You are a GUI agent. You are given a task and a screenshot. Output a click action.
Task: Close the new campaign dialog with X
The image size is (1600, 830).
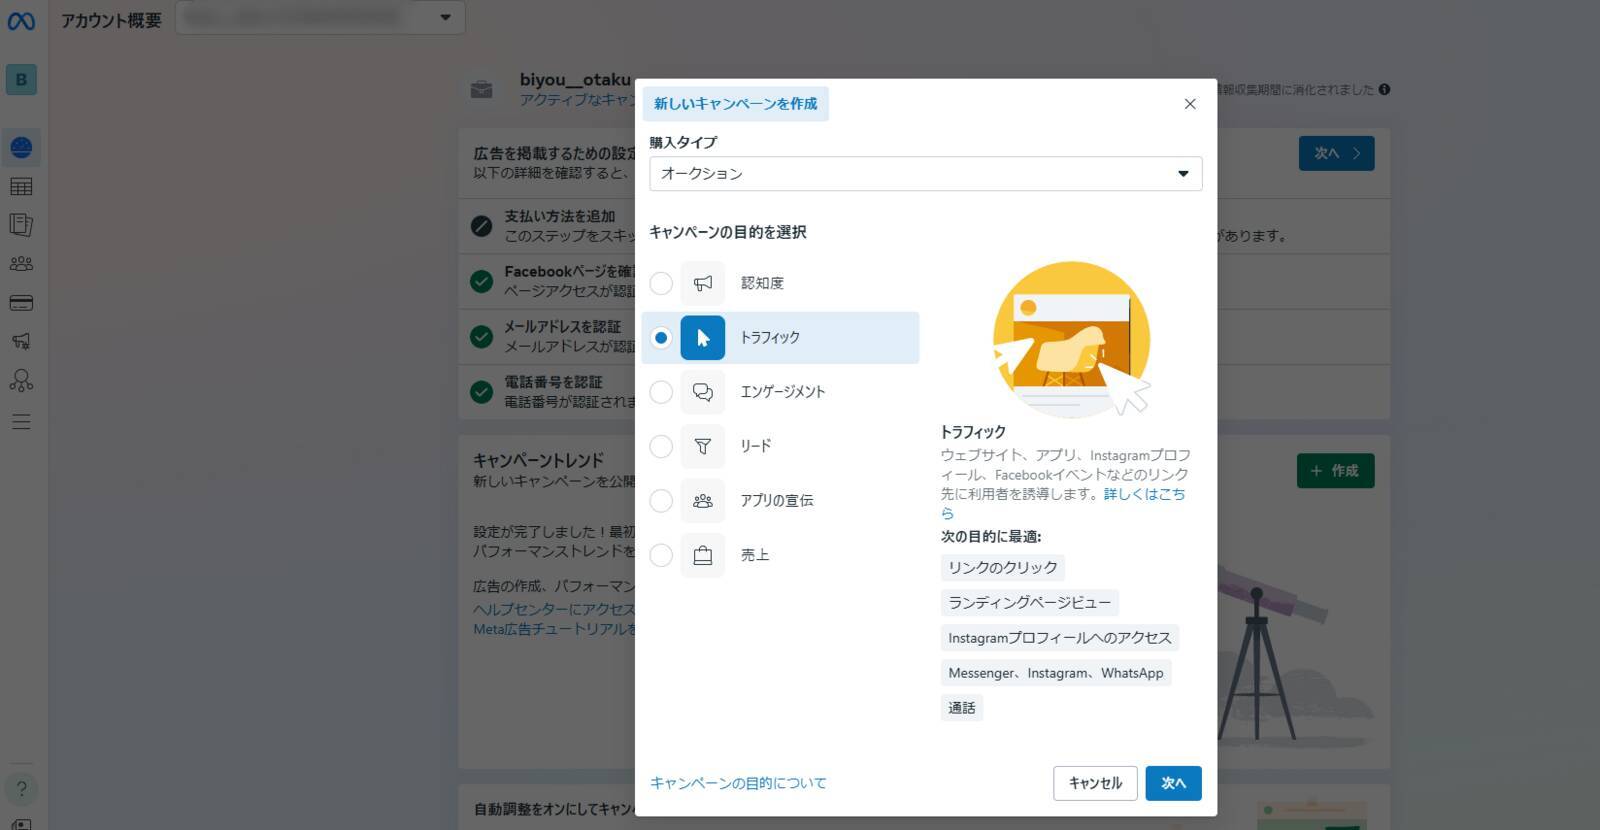point(1190,104)
